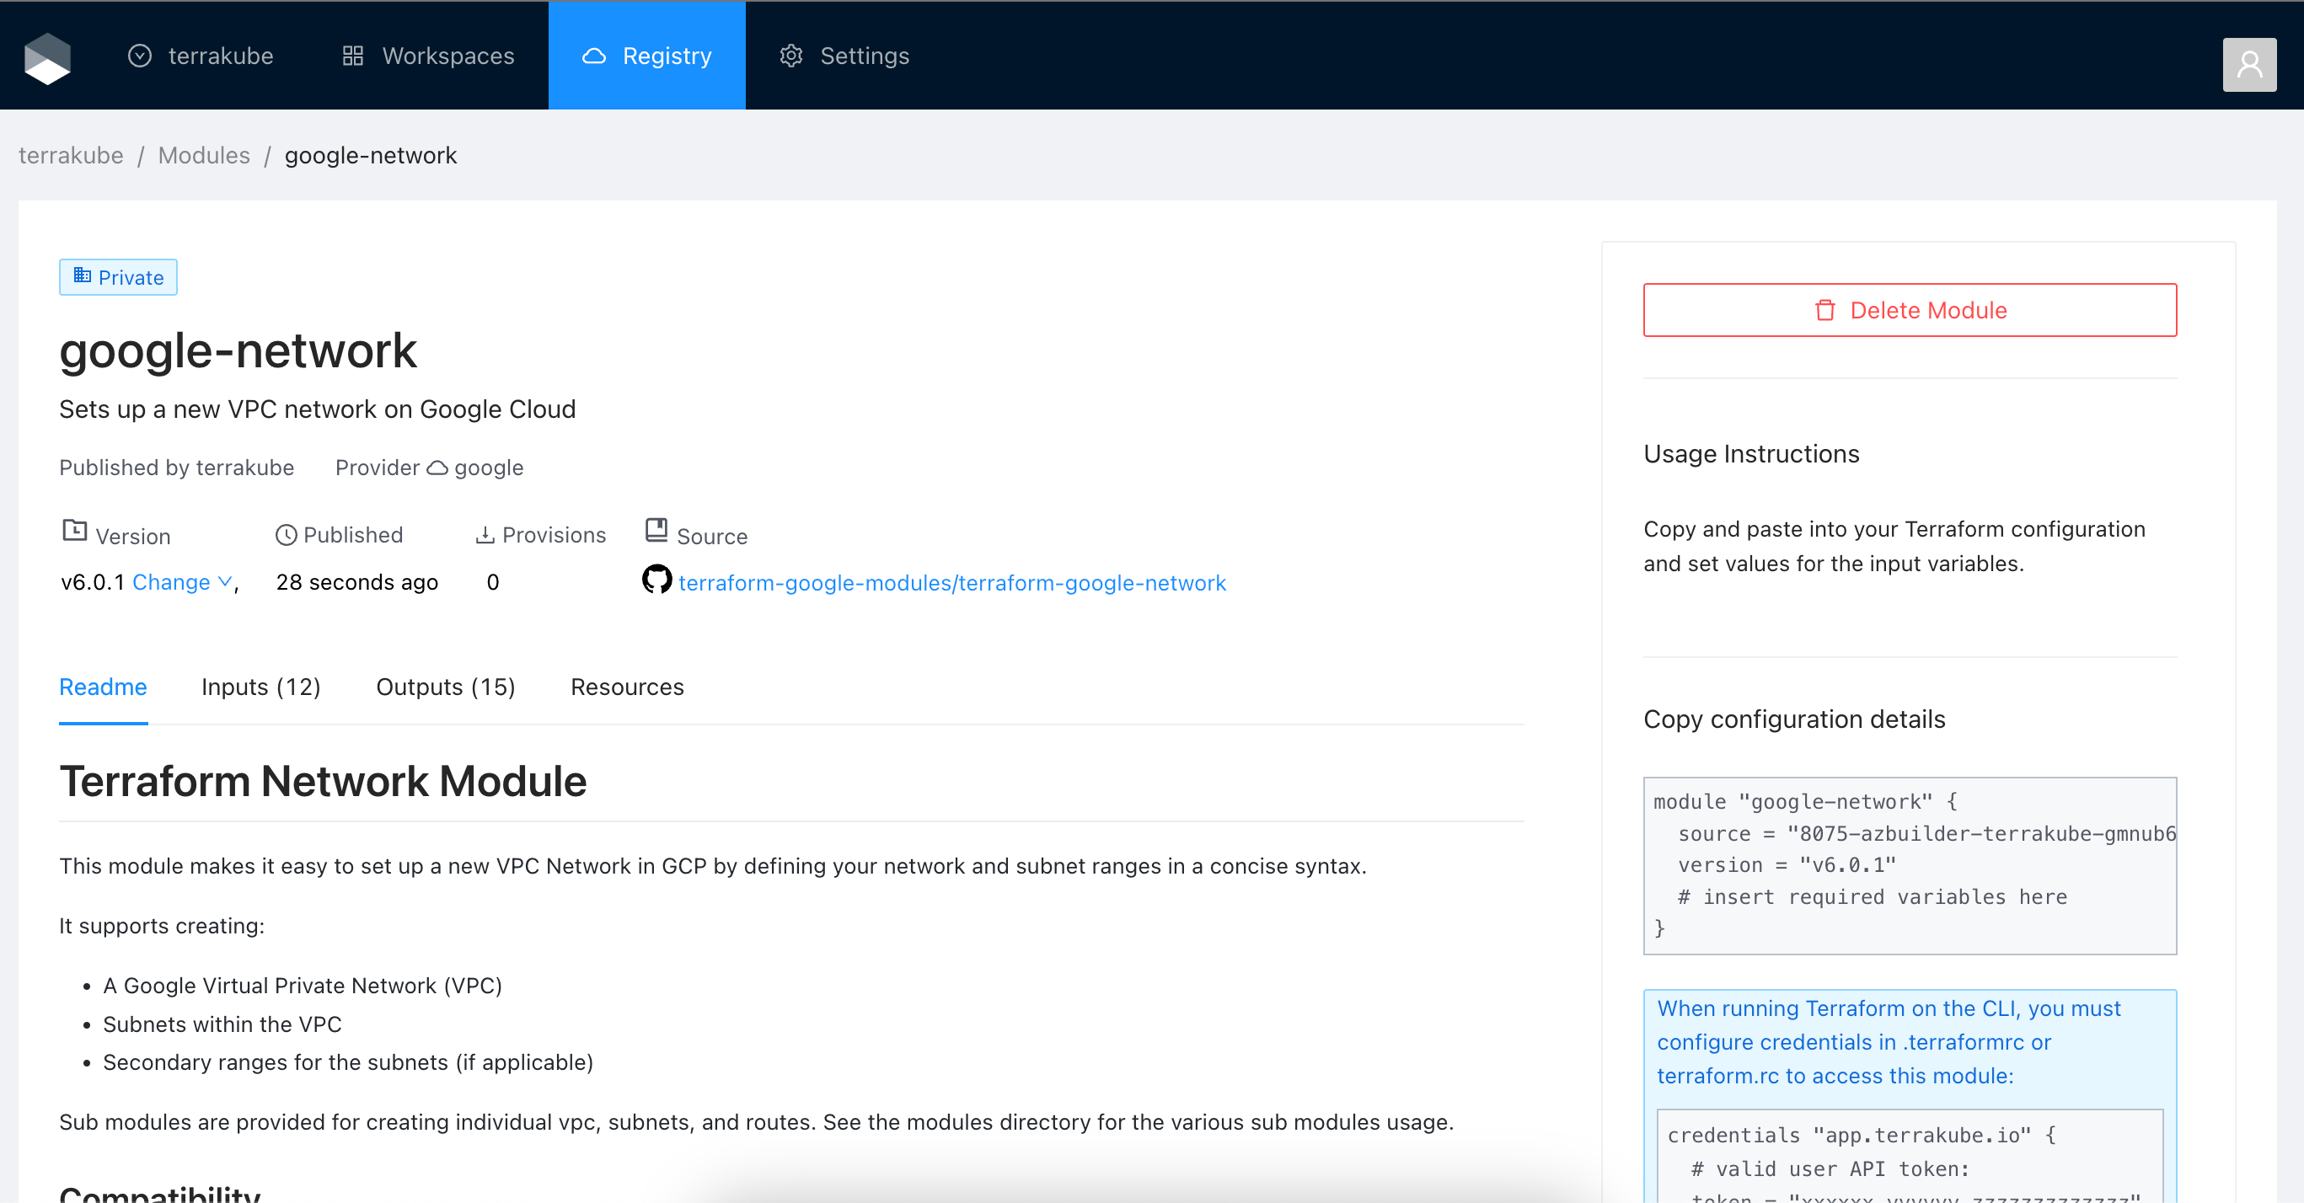Click the trash icon in Delete Module
Screen dimensions: 2304x1203
(x=1825, y=310)
